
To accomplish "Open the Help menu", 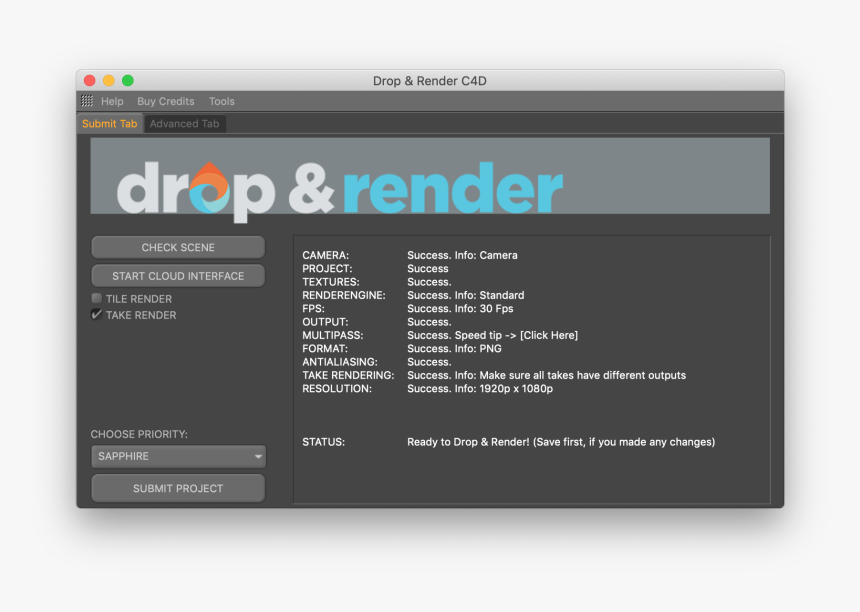I will pos(112,101).
